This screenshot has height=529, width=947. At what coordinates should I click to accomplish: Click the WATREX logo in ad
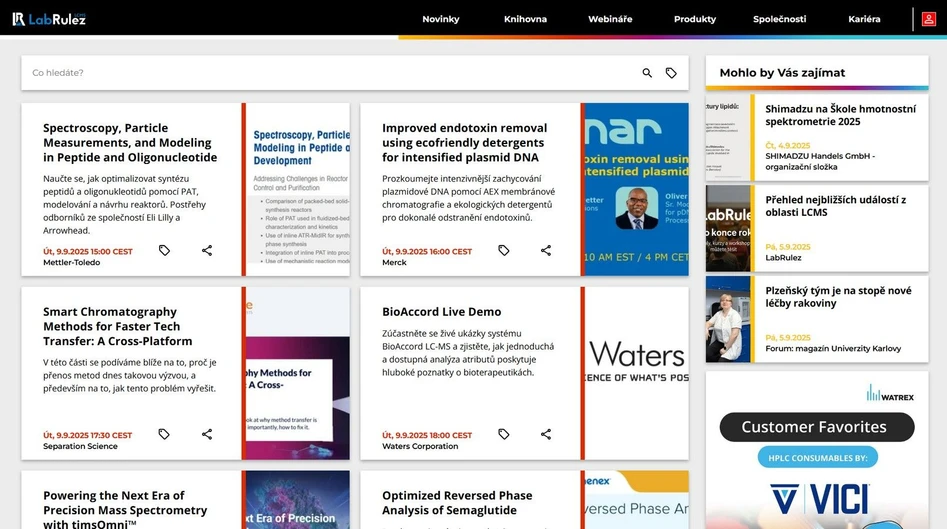pyautogui.click(x=890, y=393)
